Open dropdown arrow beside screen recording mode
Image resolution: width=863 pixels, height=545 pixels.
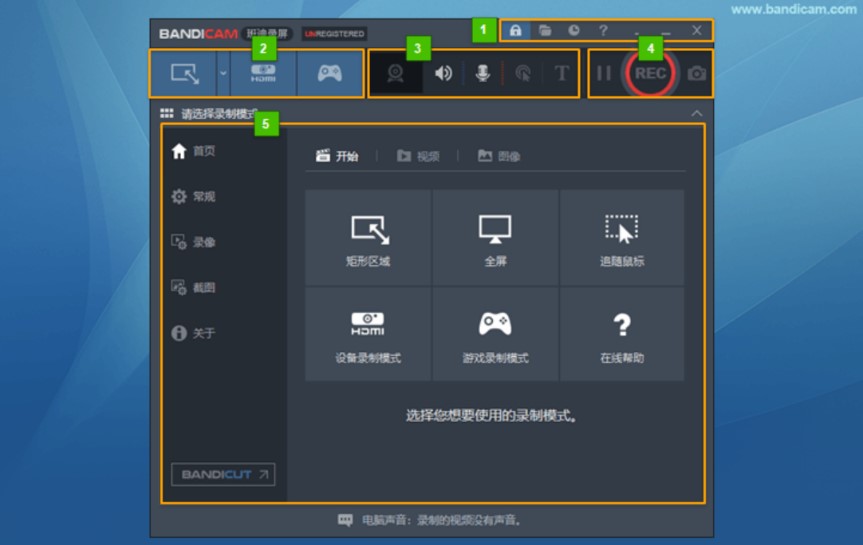coord(223,73)
